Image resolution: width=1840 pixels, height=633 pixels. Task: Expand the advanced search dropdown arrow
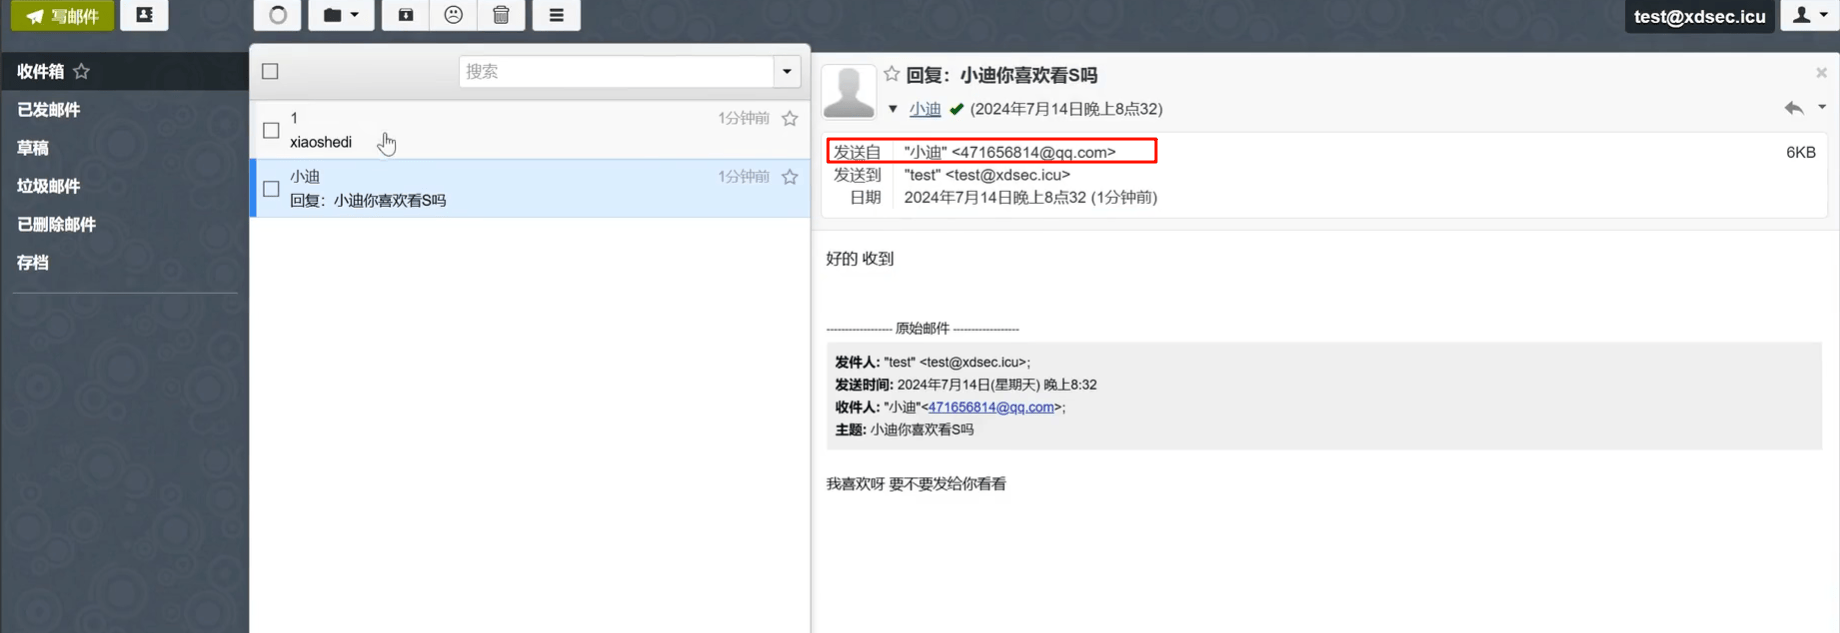click(x=787, y=71)
